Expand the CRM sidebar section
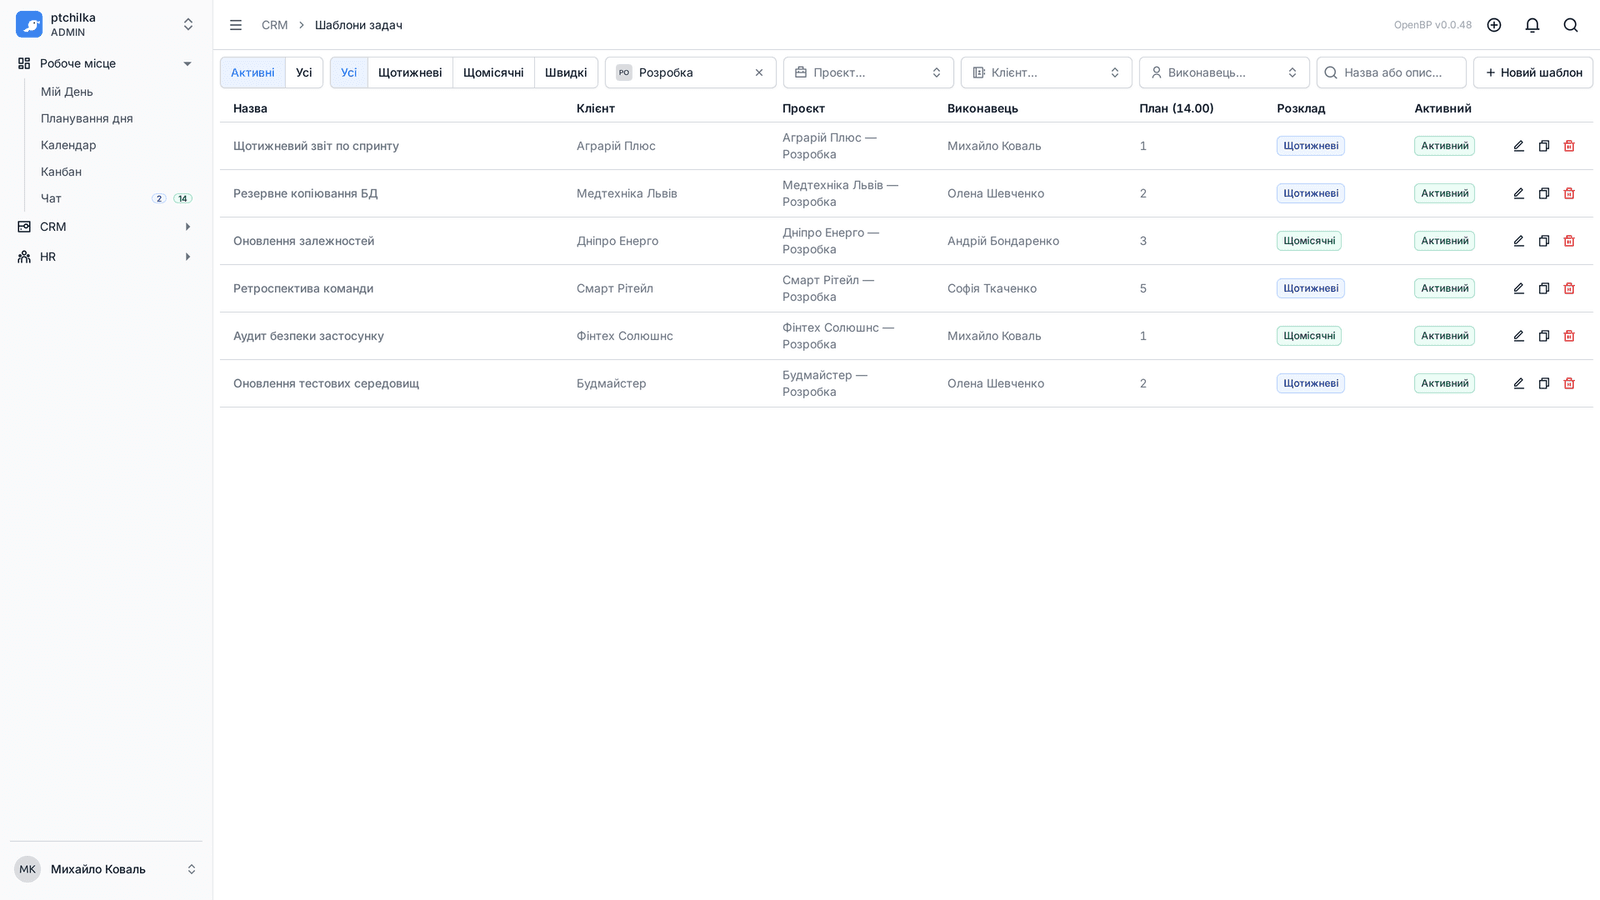 point(105,227)
